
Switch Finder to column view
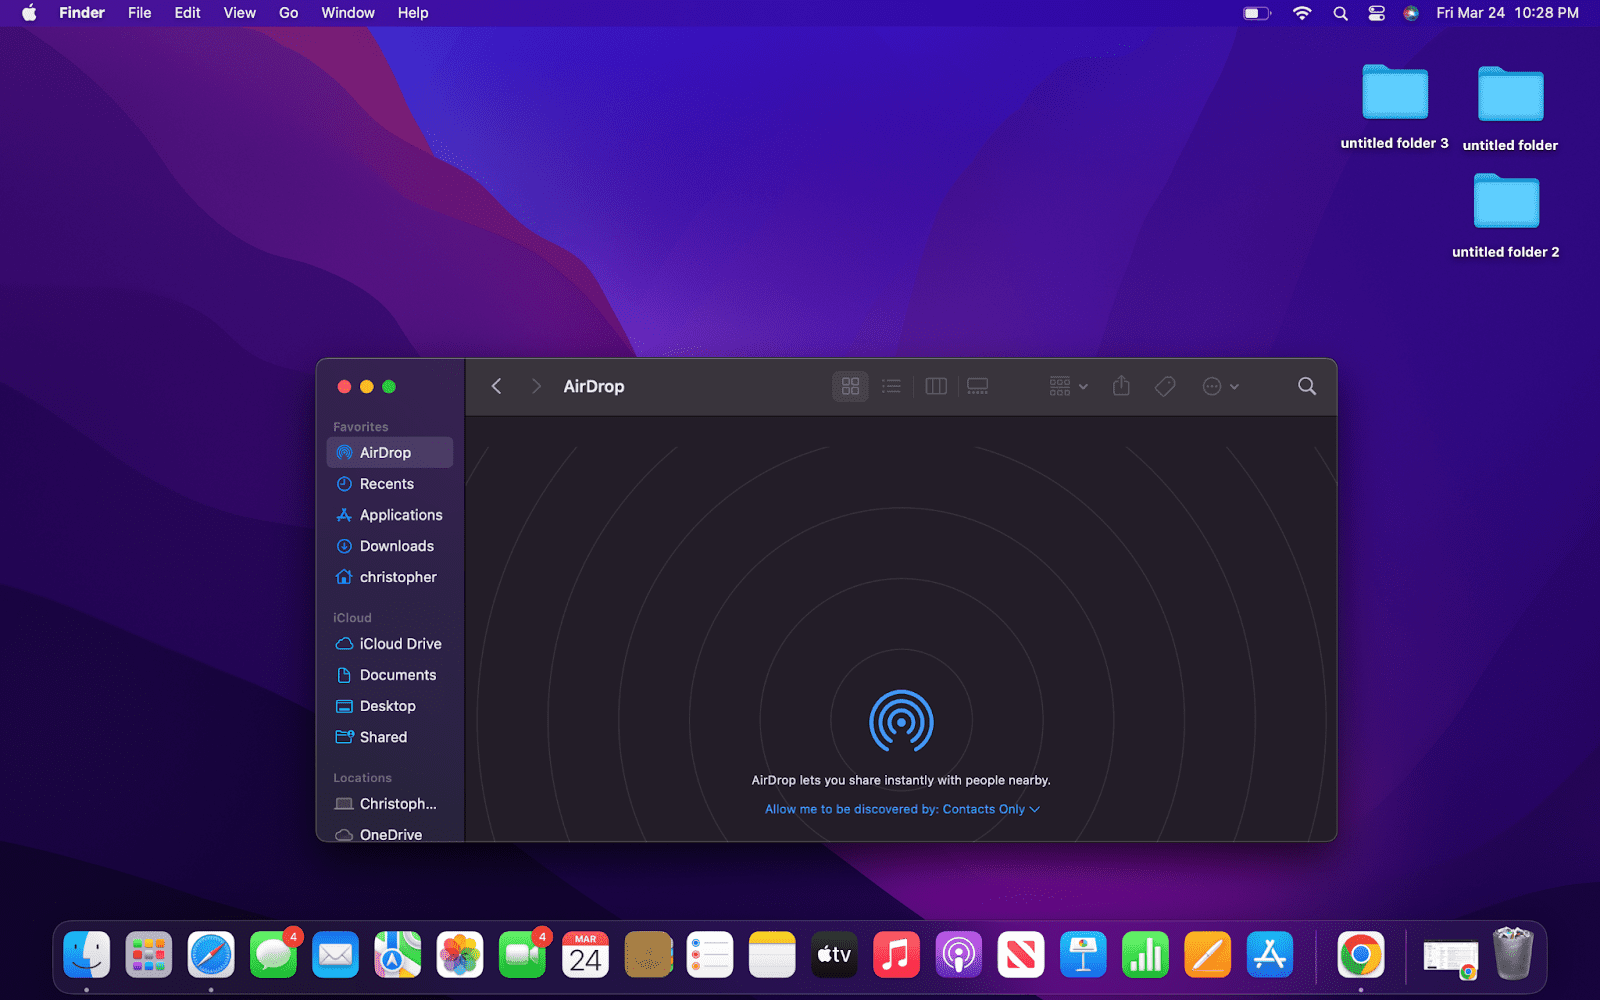(x=936, y=386)
